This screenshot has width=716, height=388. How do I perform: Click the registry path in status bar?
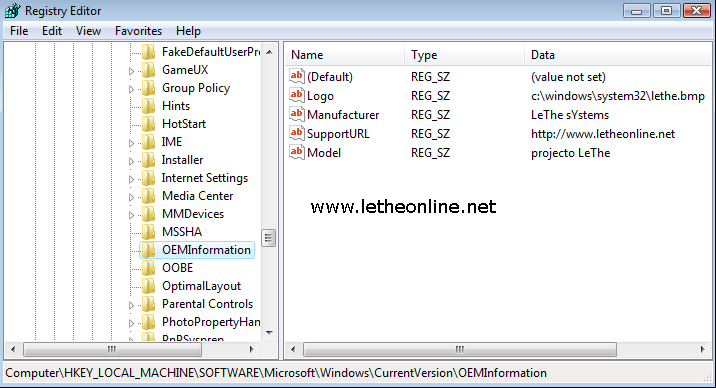point(276,373)
